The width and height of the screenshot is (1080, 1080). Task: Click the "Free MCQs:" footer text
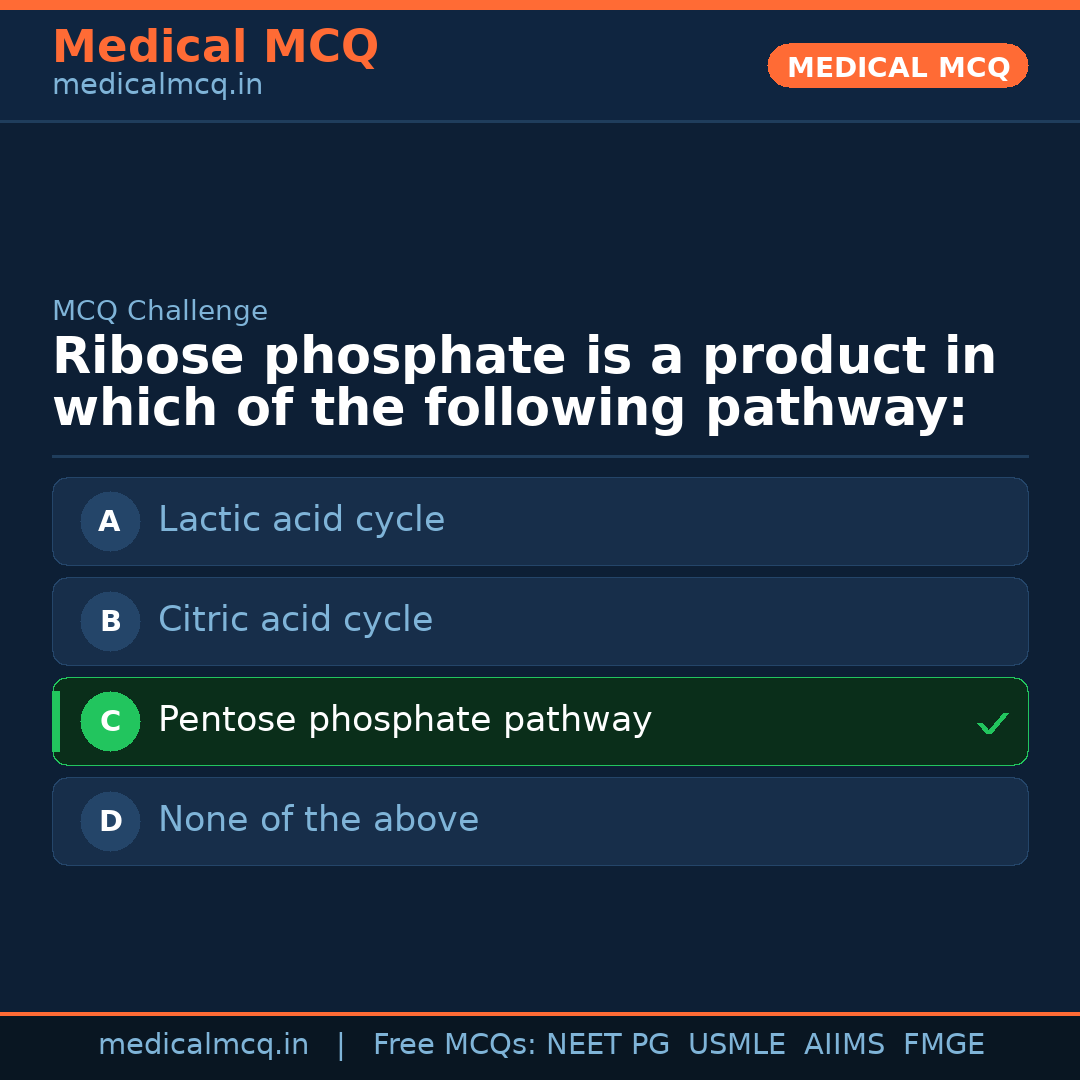pos(454,1045)
